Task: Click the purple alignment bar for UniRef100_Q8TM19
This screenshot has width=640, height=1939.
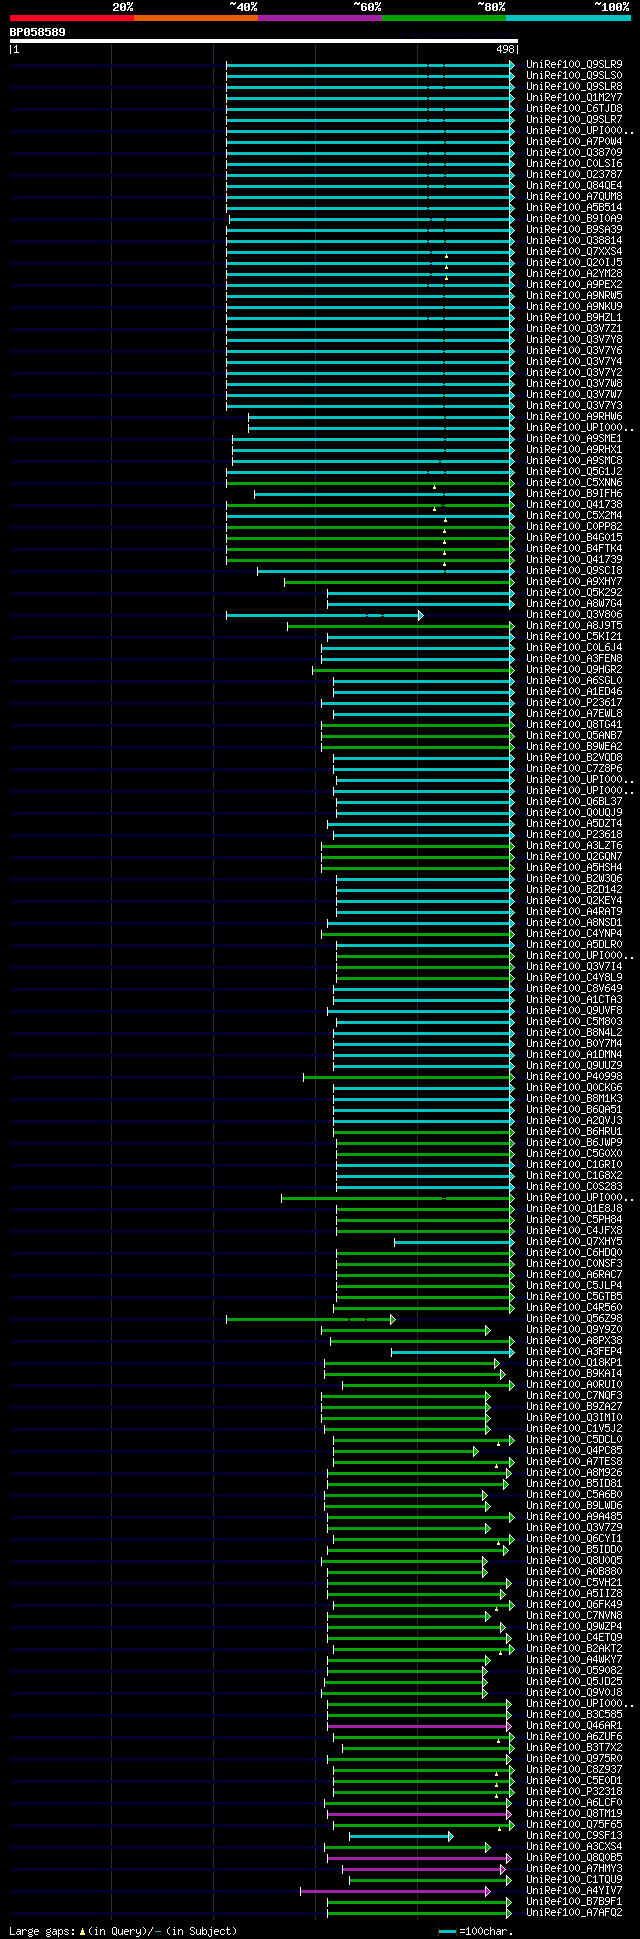Action: 419,1814
